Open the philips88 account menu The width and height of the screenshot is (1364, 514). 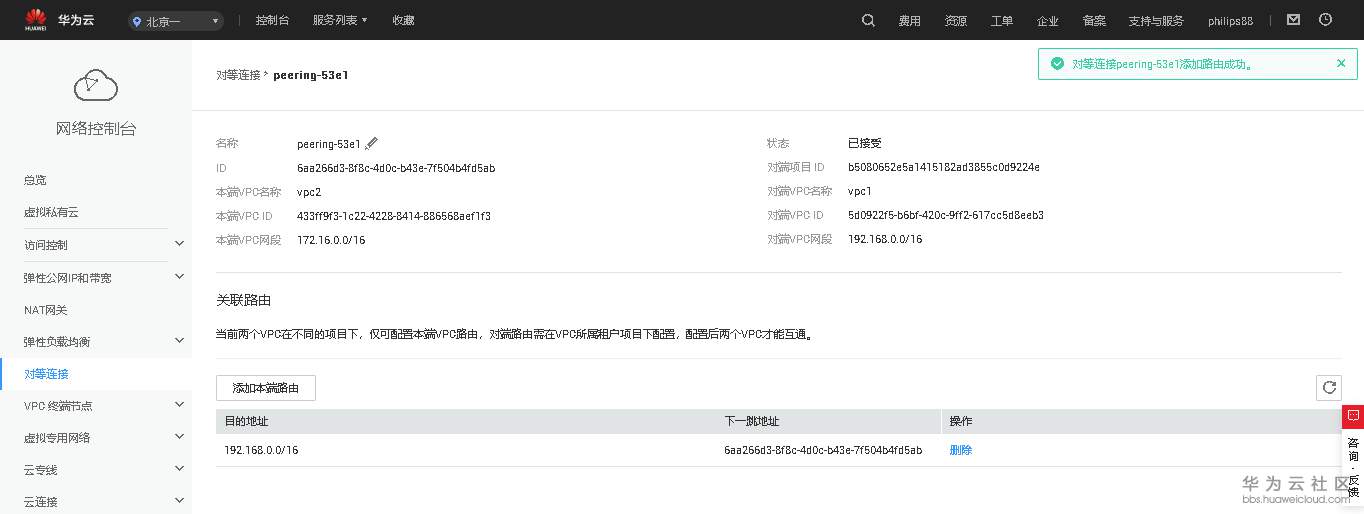click(x=1230, y=21)
